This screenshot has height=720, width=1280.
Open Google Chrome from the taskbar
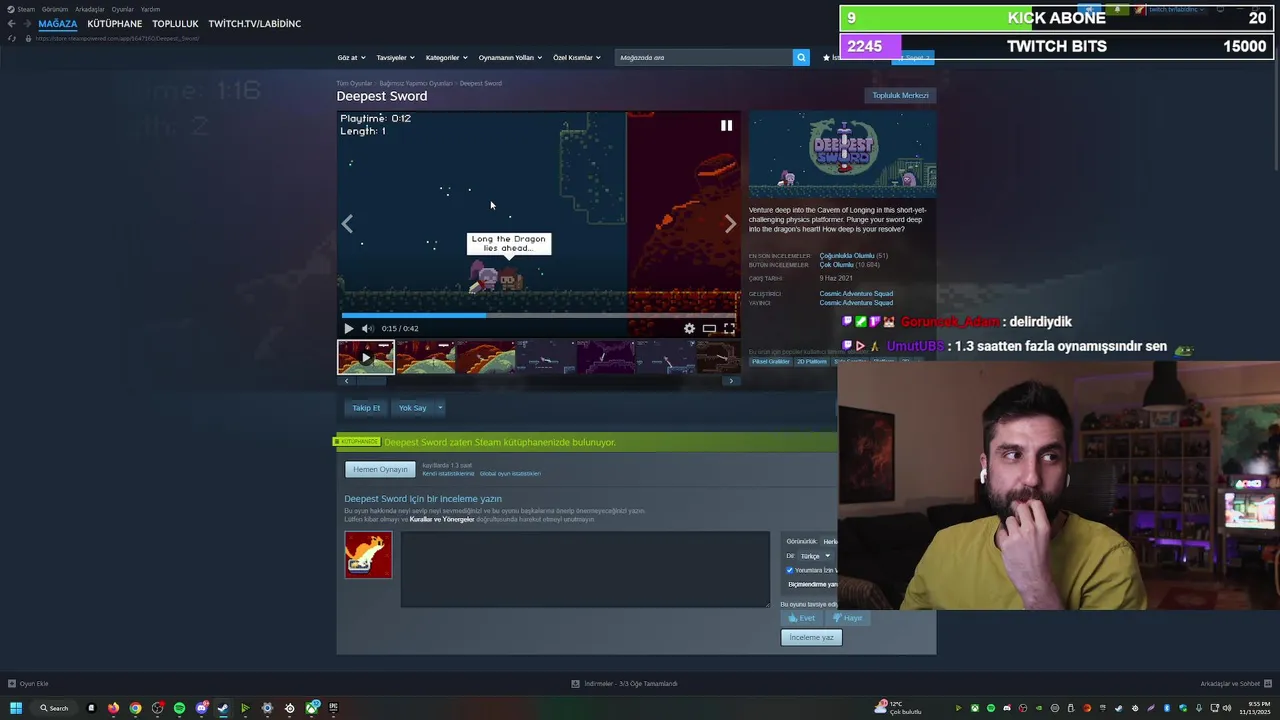(135, 708)
